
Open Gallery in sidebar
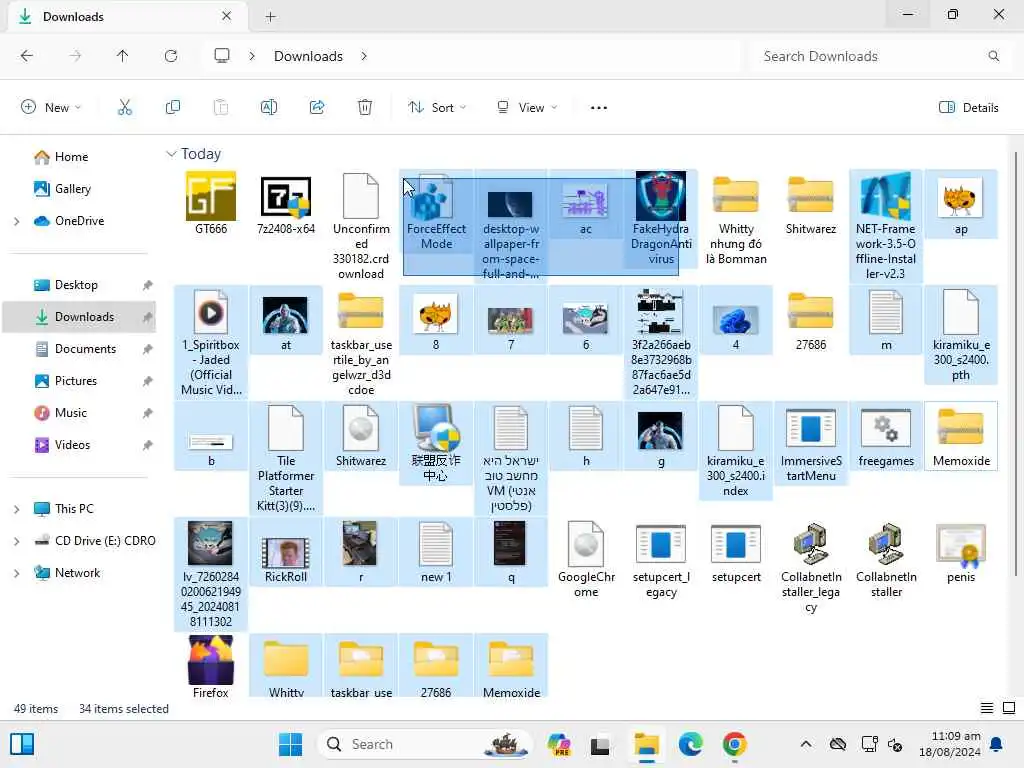[x=72, y=189]
